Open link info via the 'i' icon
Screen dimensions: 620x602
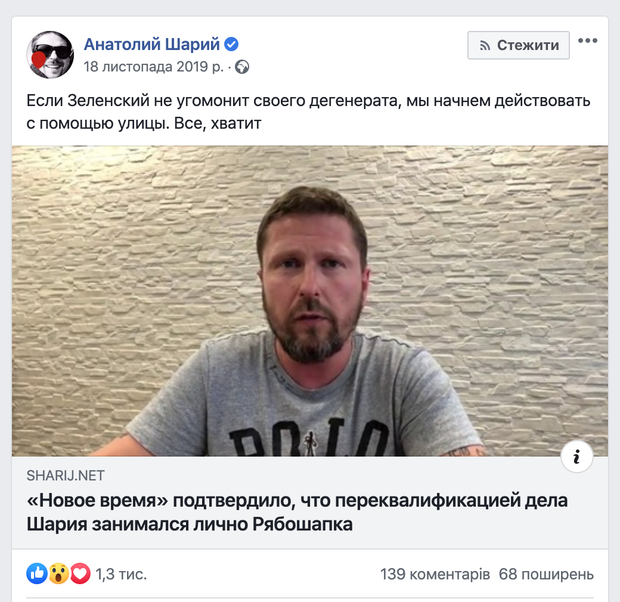pyautogui.click(x=577, y=456)
